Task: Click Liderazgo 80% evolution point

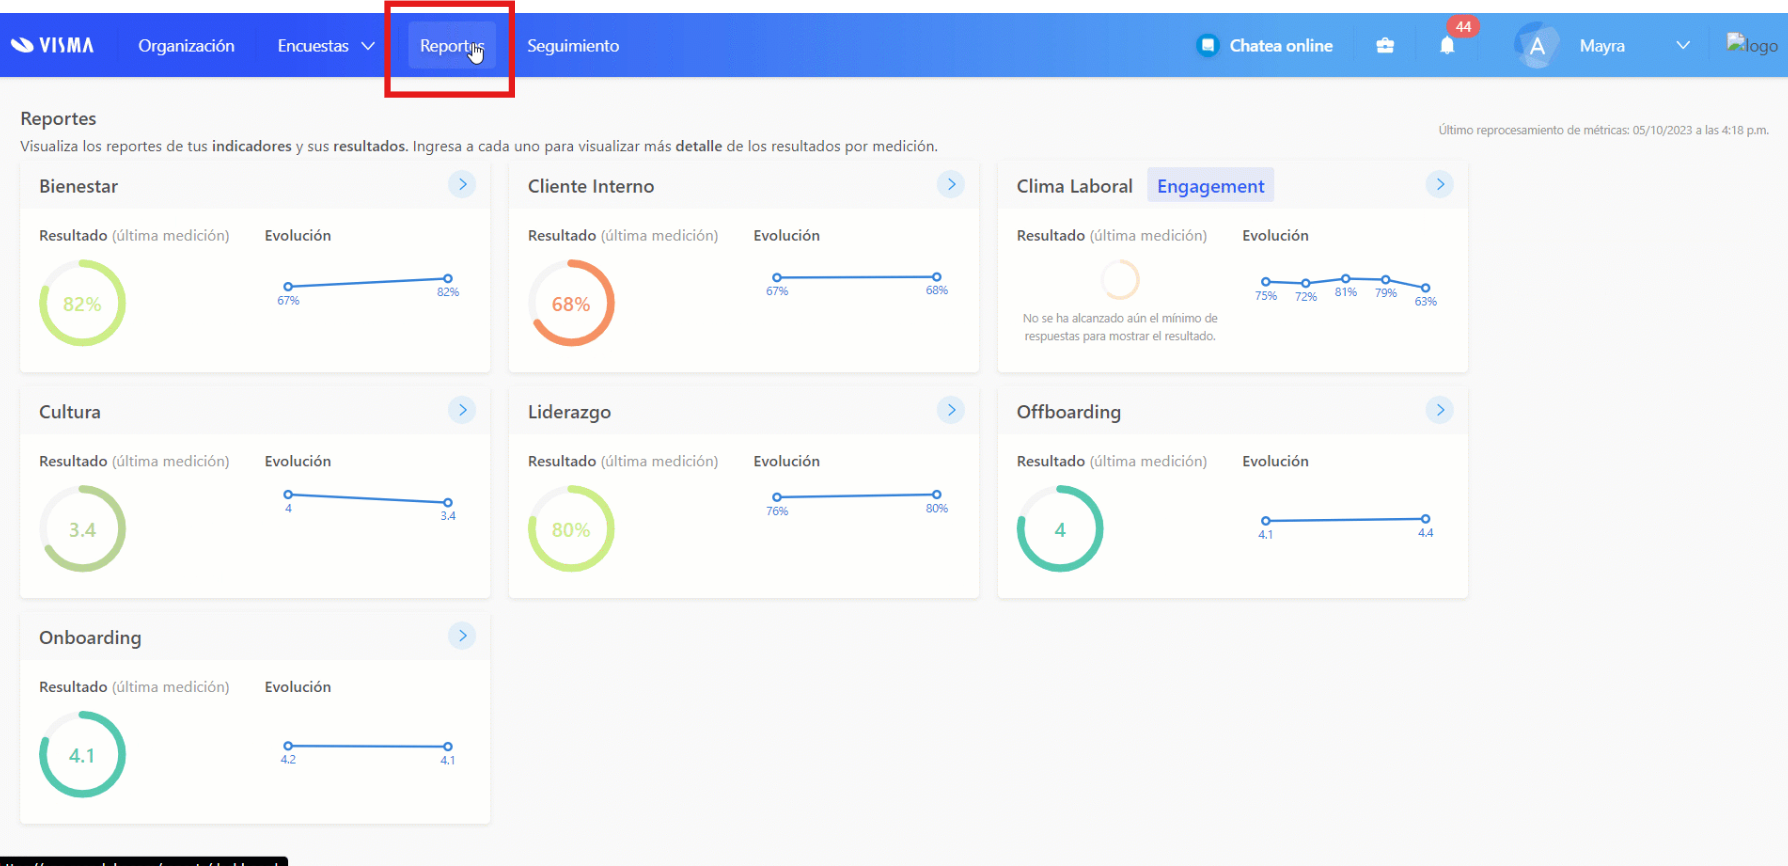Action: coord(937,495)
